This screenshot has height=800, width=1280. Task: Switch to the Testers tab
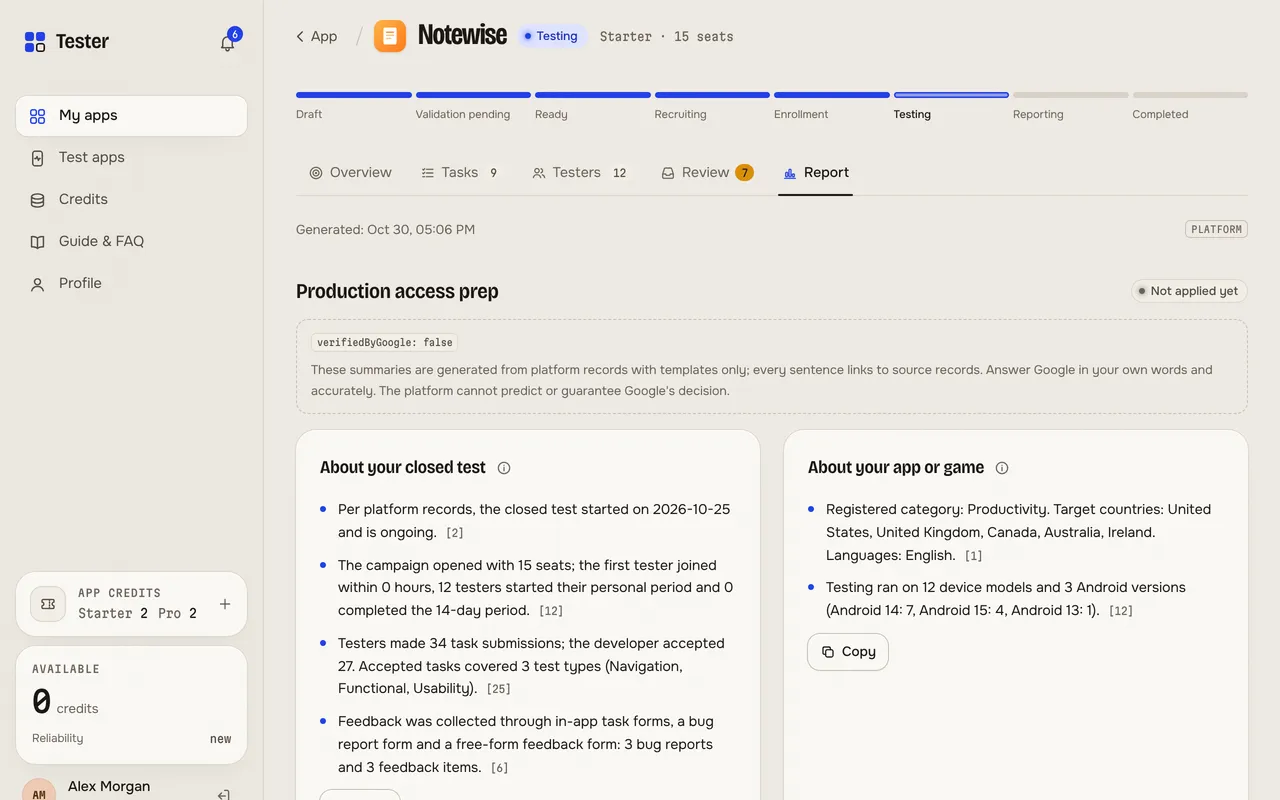click(x=580, y=172)
